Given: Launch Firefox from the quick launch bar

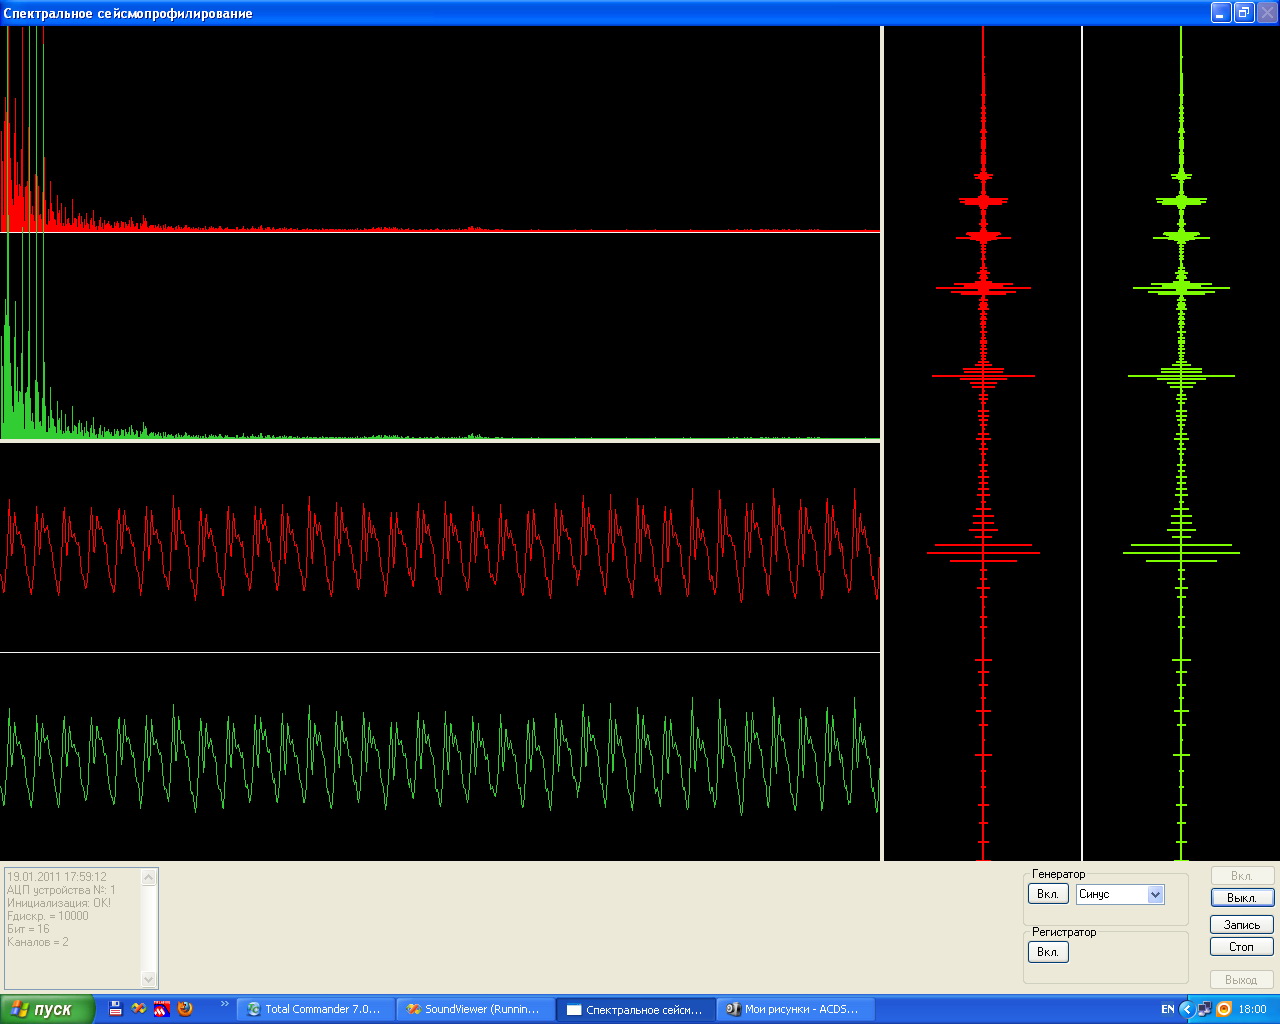Looking at the screenshot, I should pyautogui.click(x=185, y=1009).
